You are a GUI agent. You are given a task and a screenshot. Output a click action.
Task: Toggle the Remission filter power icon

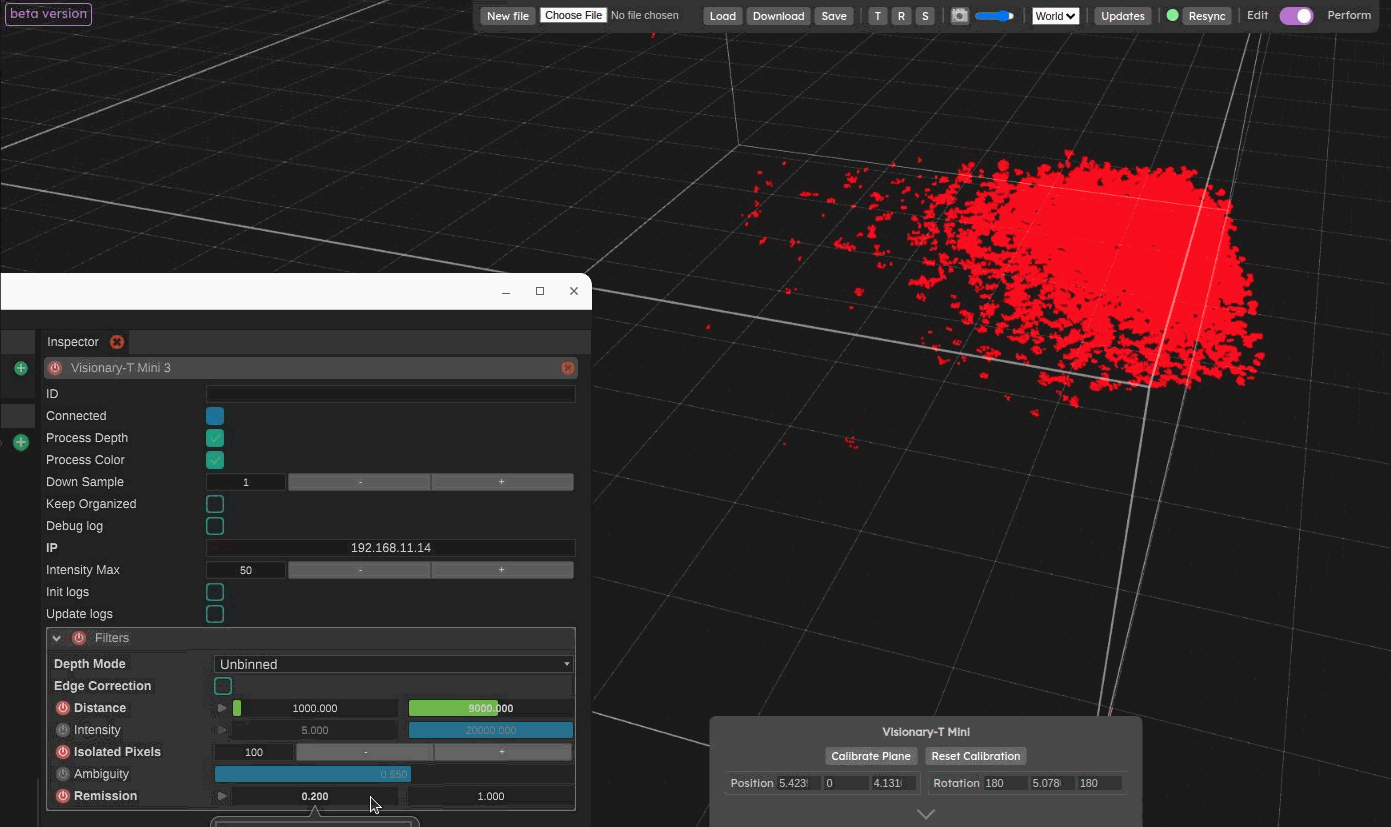63,796
